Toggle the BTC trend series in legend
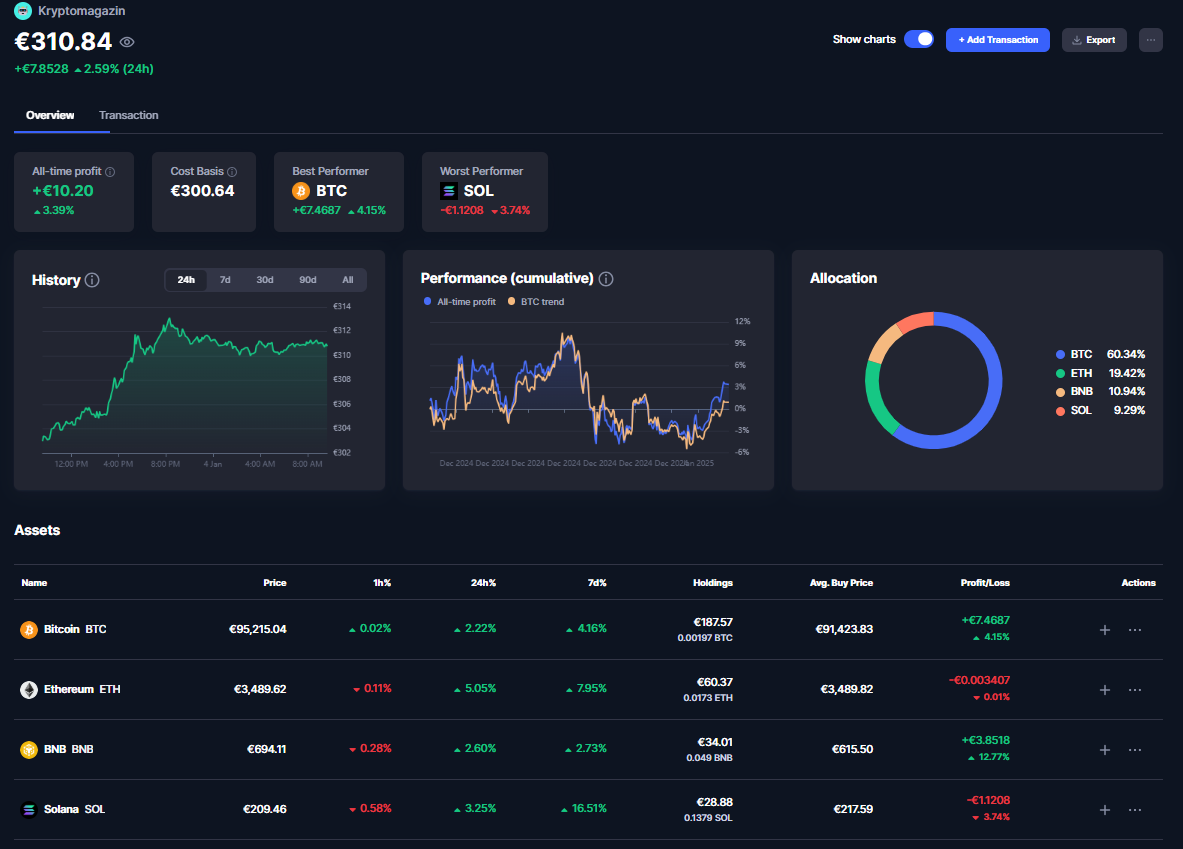 536,302
